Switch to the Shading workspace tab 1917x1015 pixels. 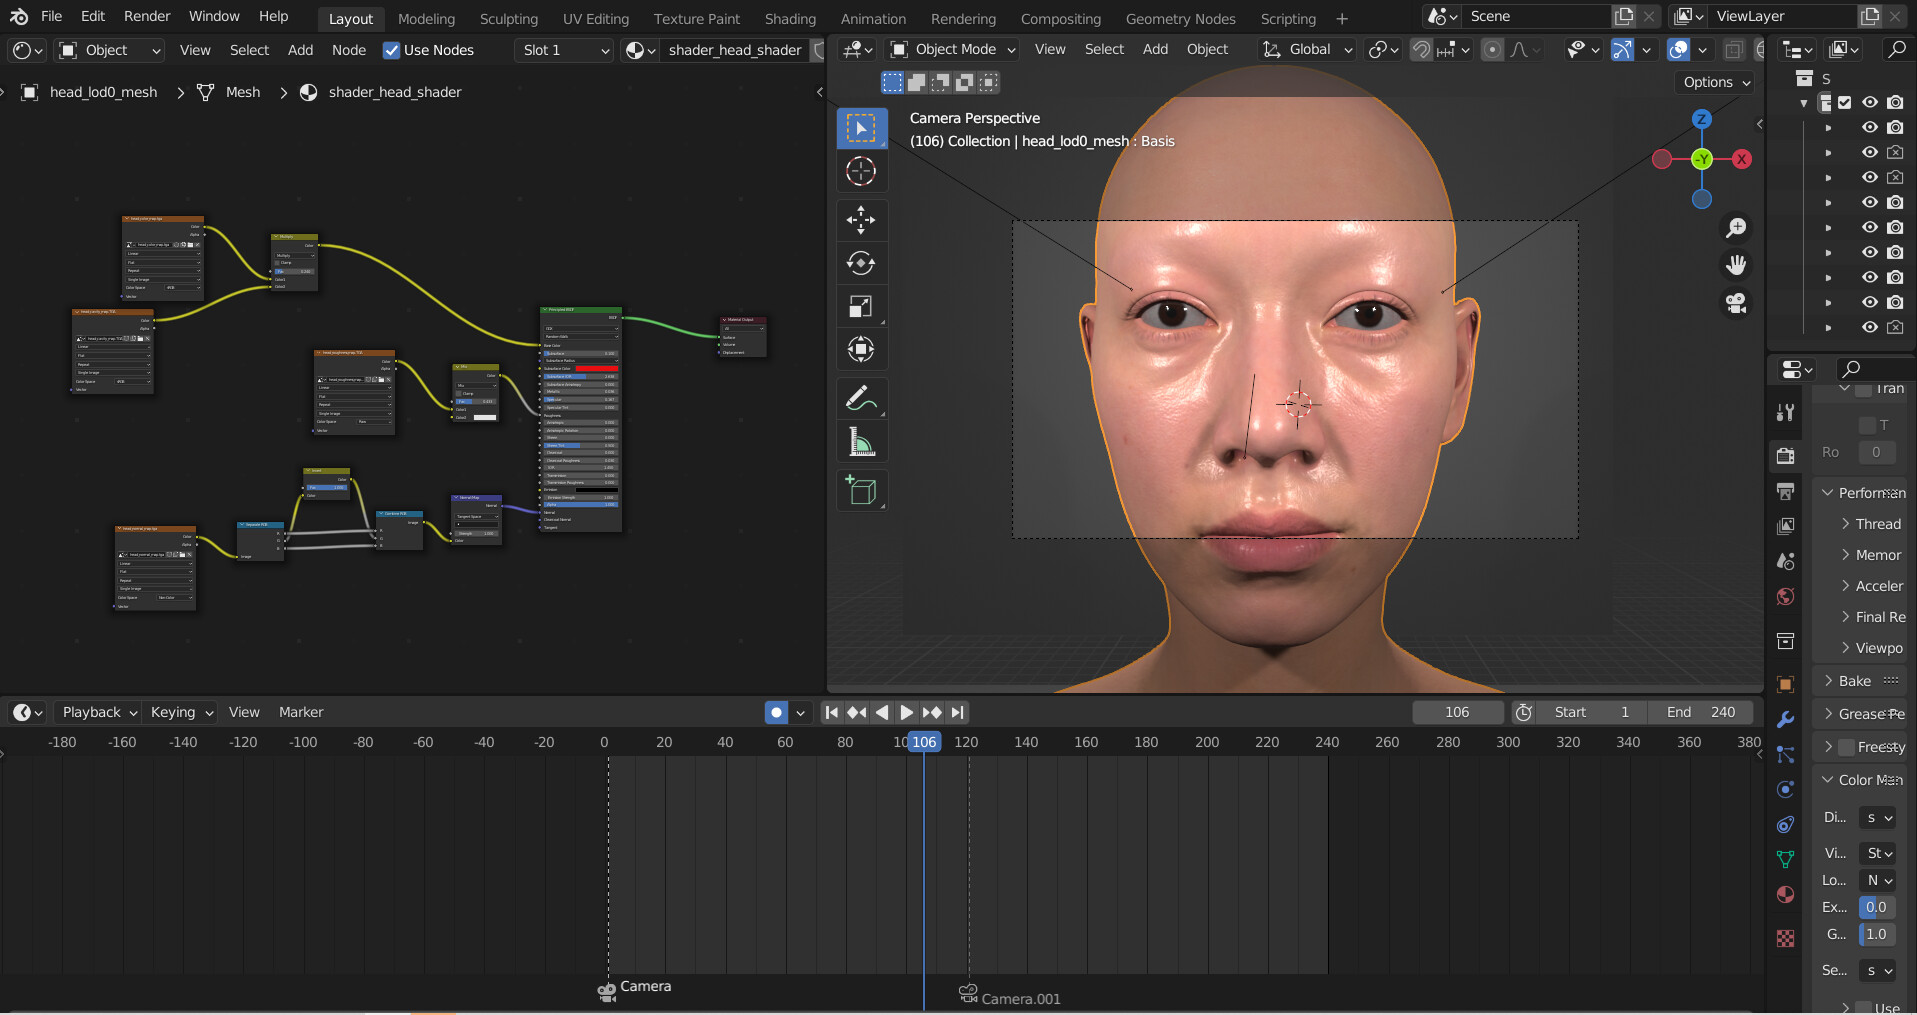tap(790, 18)
